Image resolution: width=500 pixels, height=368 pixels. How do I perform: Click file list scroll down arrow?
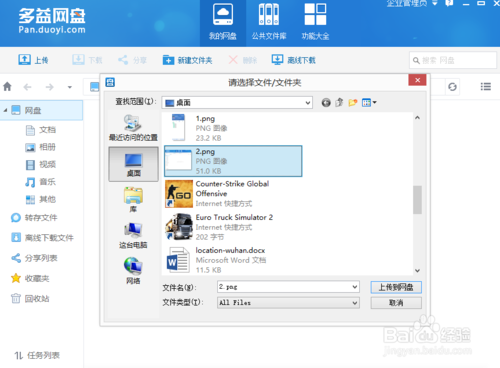pyautogui.click(x=417, y=270)
